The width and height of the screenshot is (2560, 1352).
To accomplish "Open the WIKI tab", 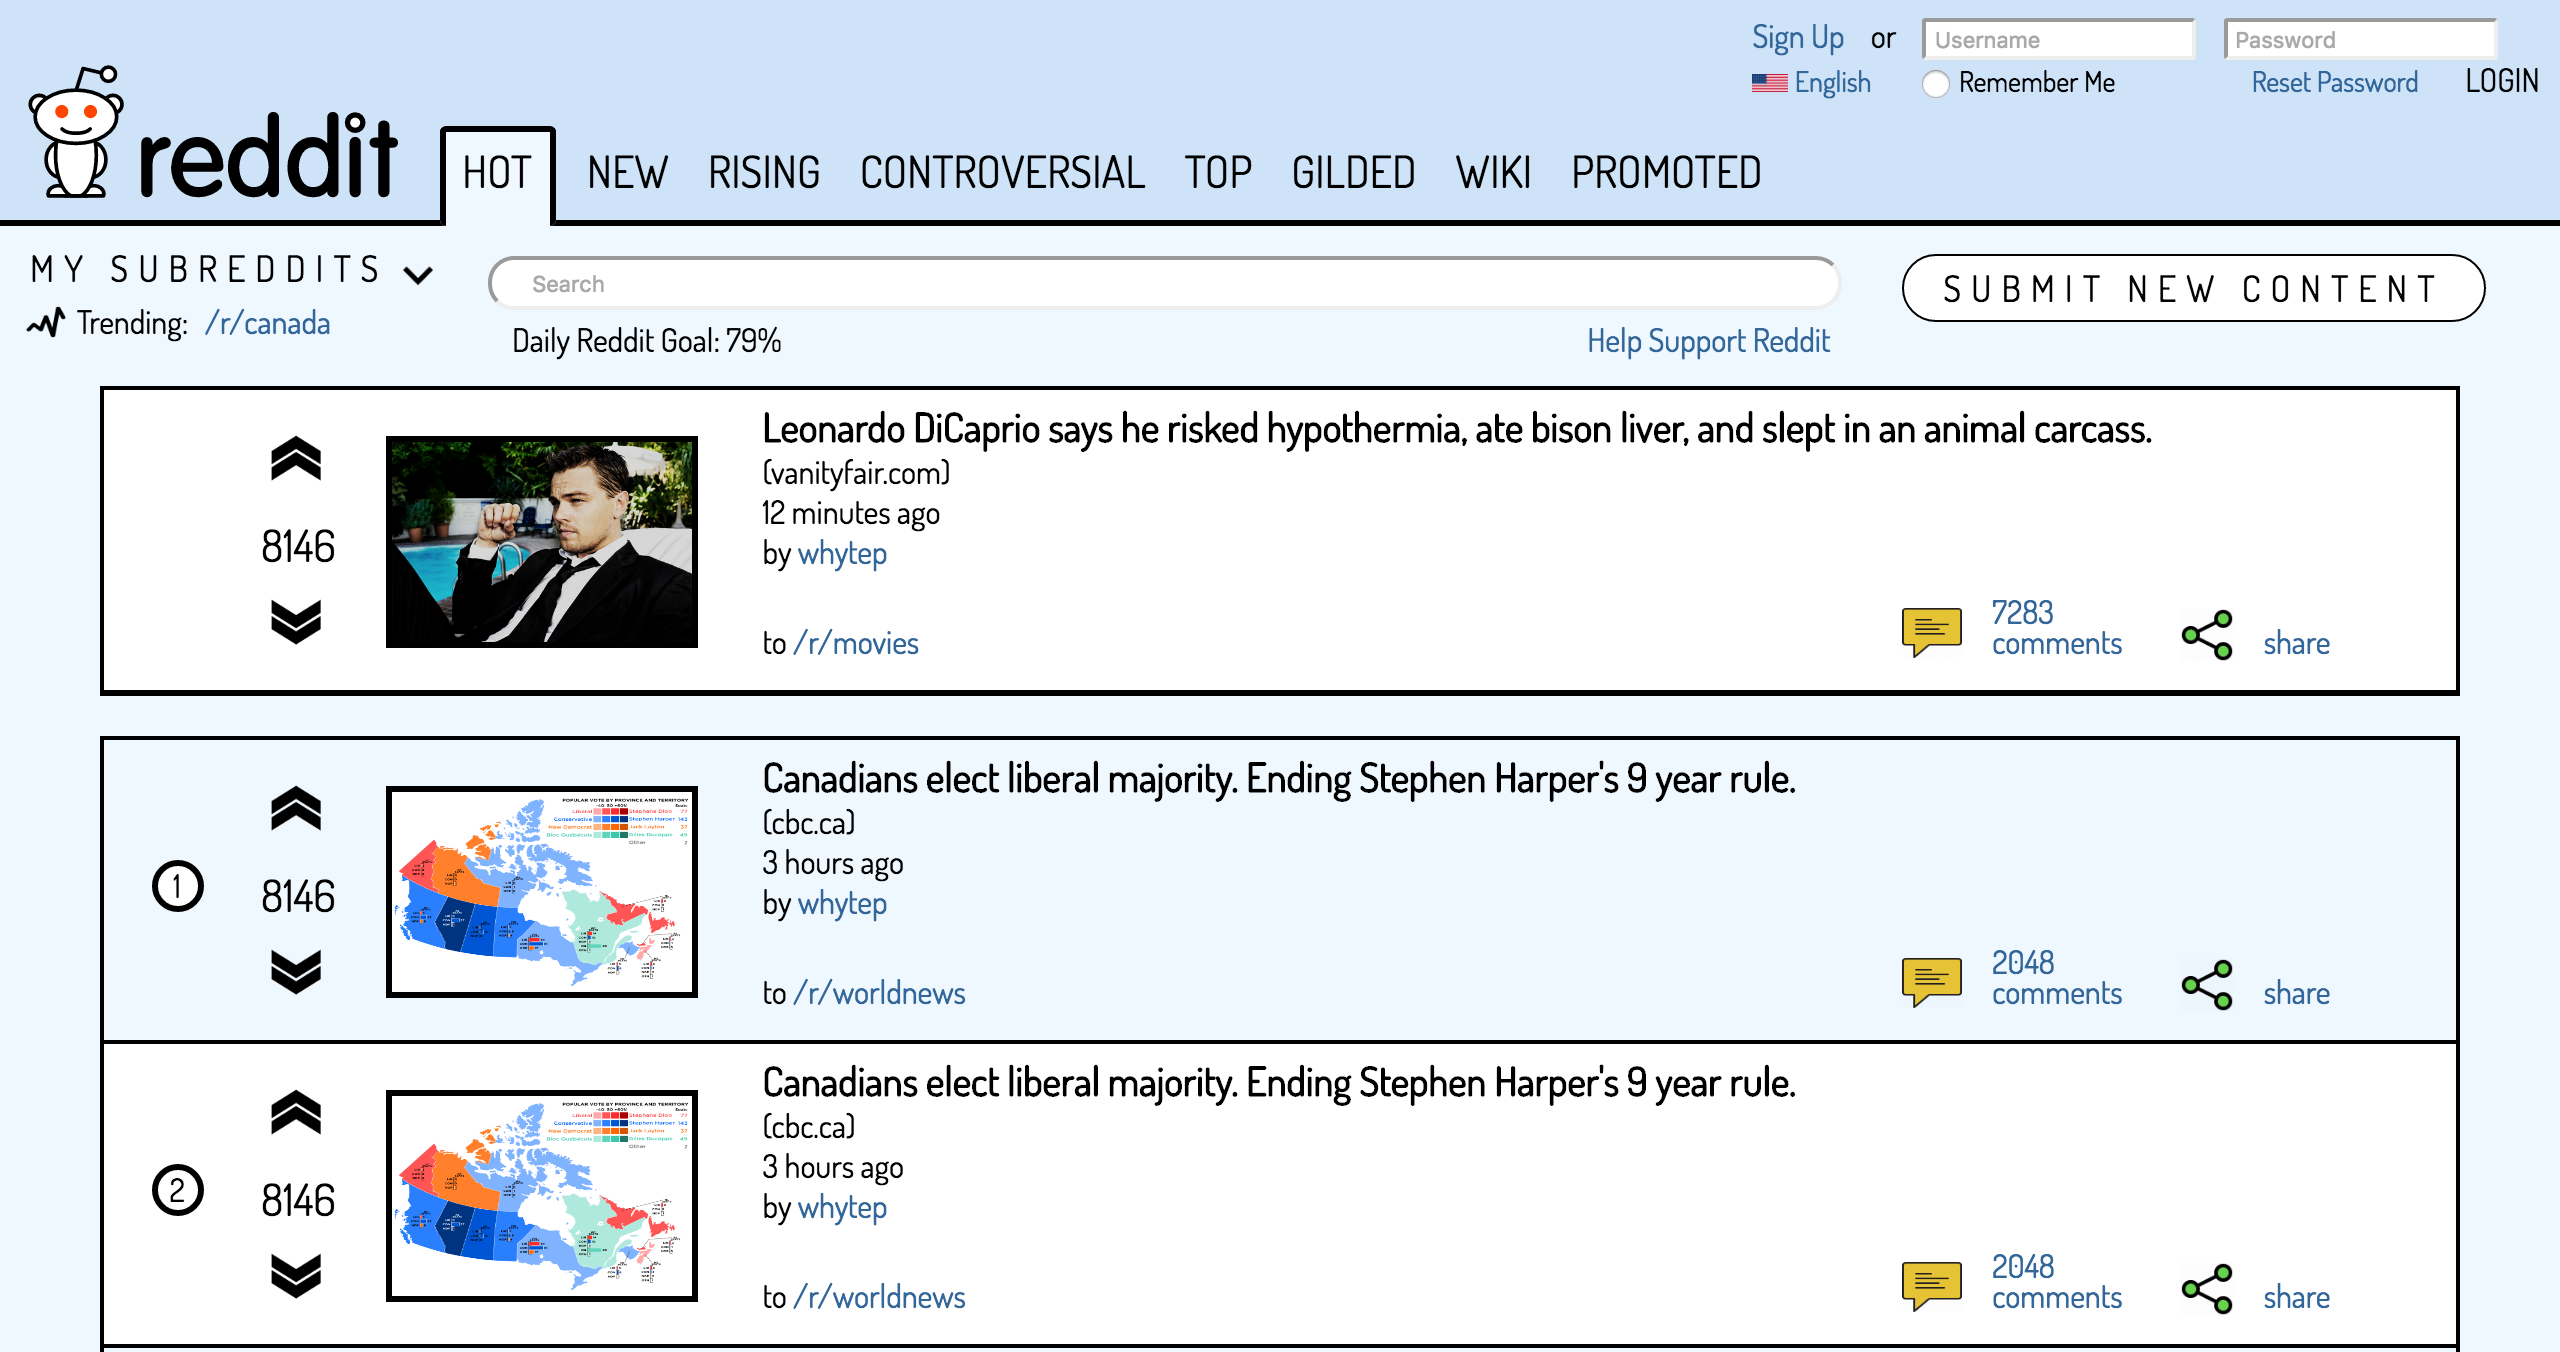I will tap(1493, 173).
